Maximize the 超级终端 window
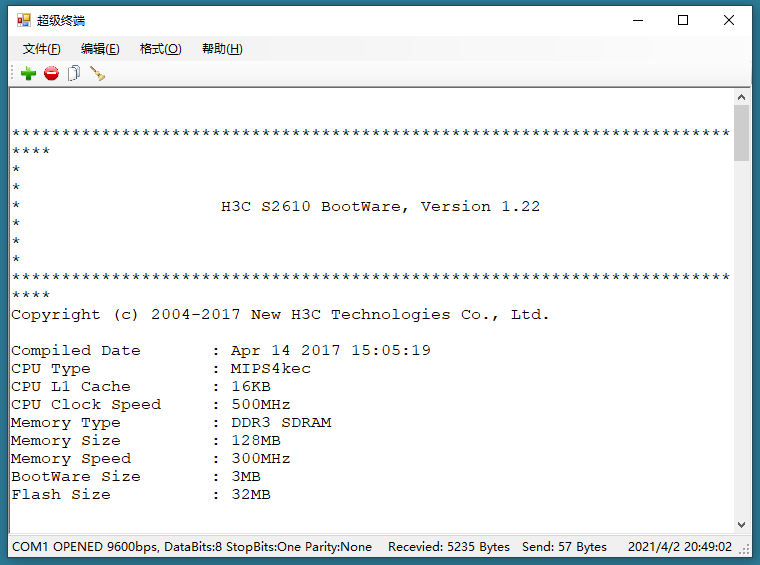 click(683, 20)
